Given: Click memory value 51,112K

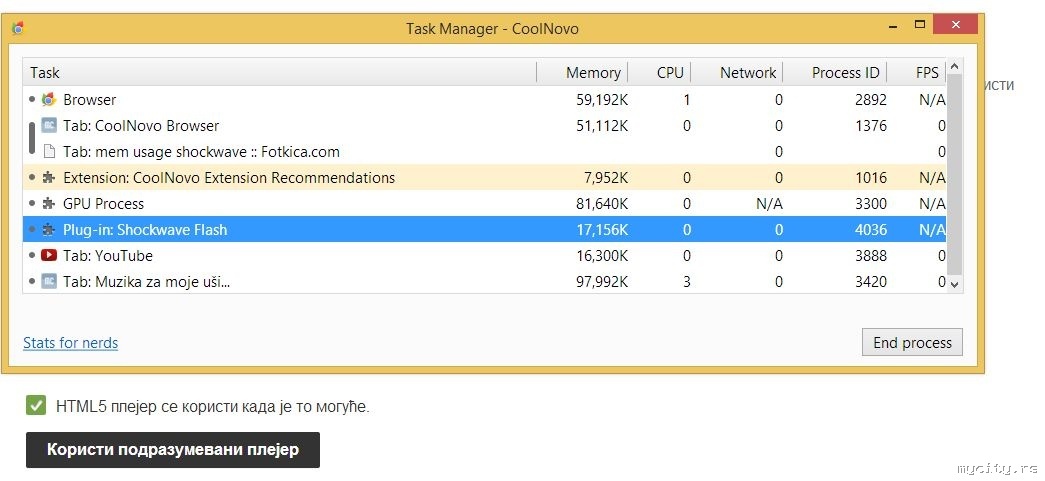Looking at the screenshot, I should (602, 125).
